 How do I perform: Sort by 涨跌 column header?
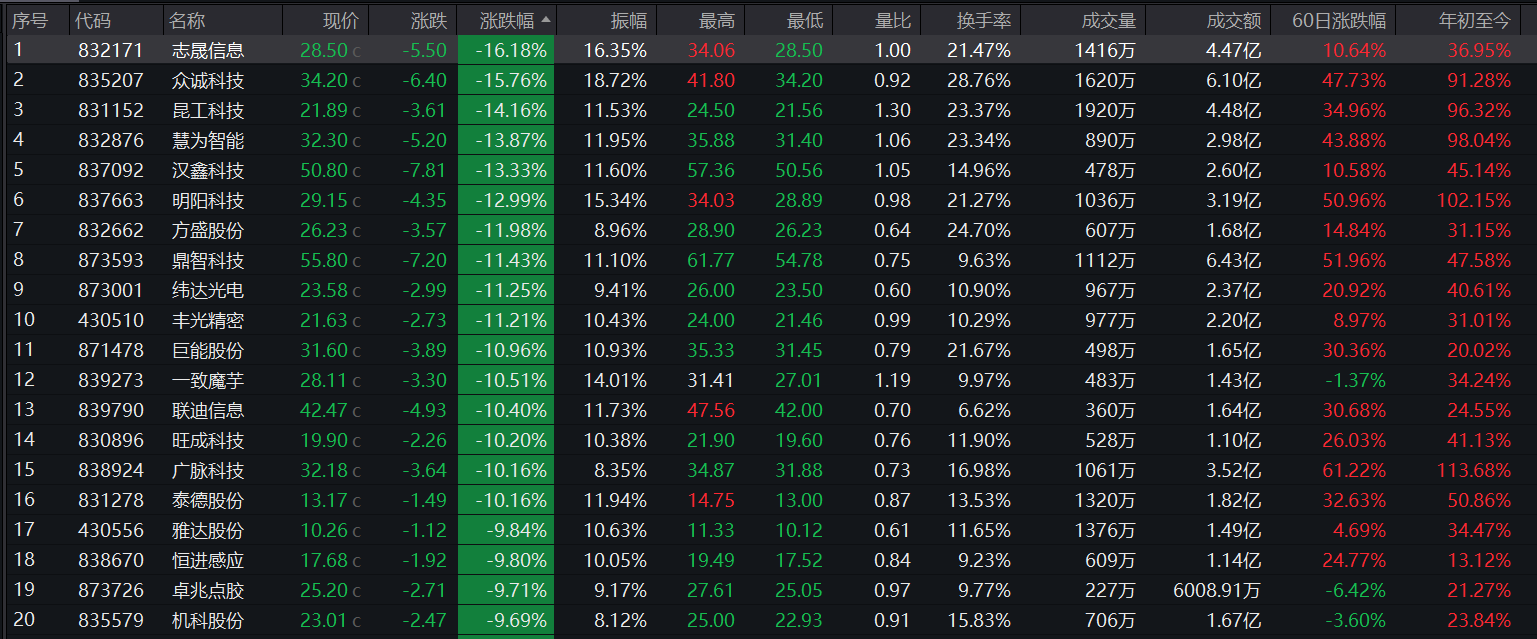point(429,21)
